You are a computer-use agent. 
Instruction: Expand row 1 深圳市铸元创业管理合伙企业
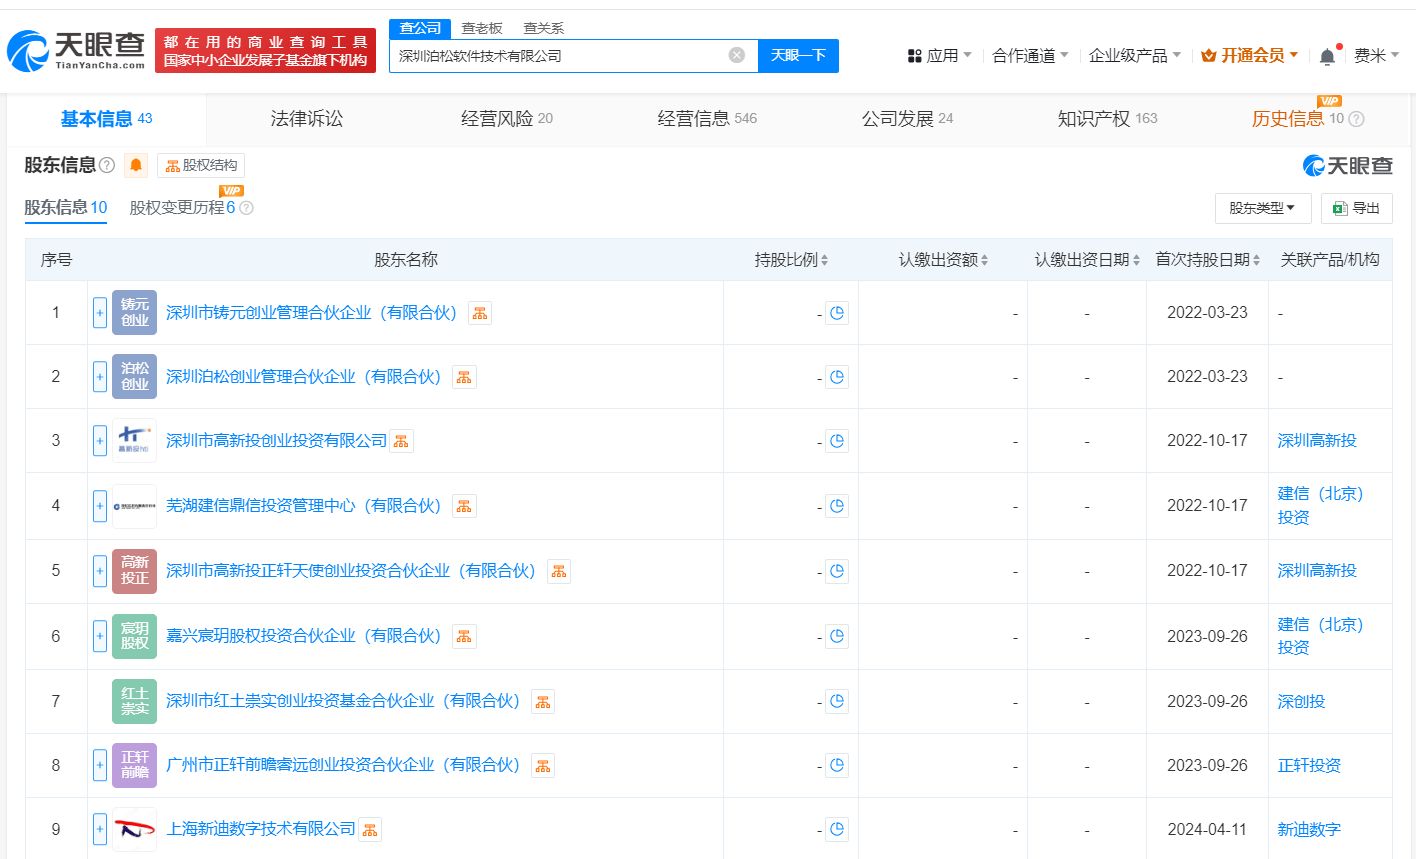click(x=100, y=313)
